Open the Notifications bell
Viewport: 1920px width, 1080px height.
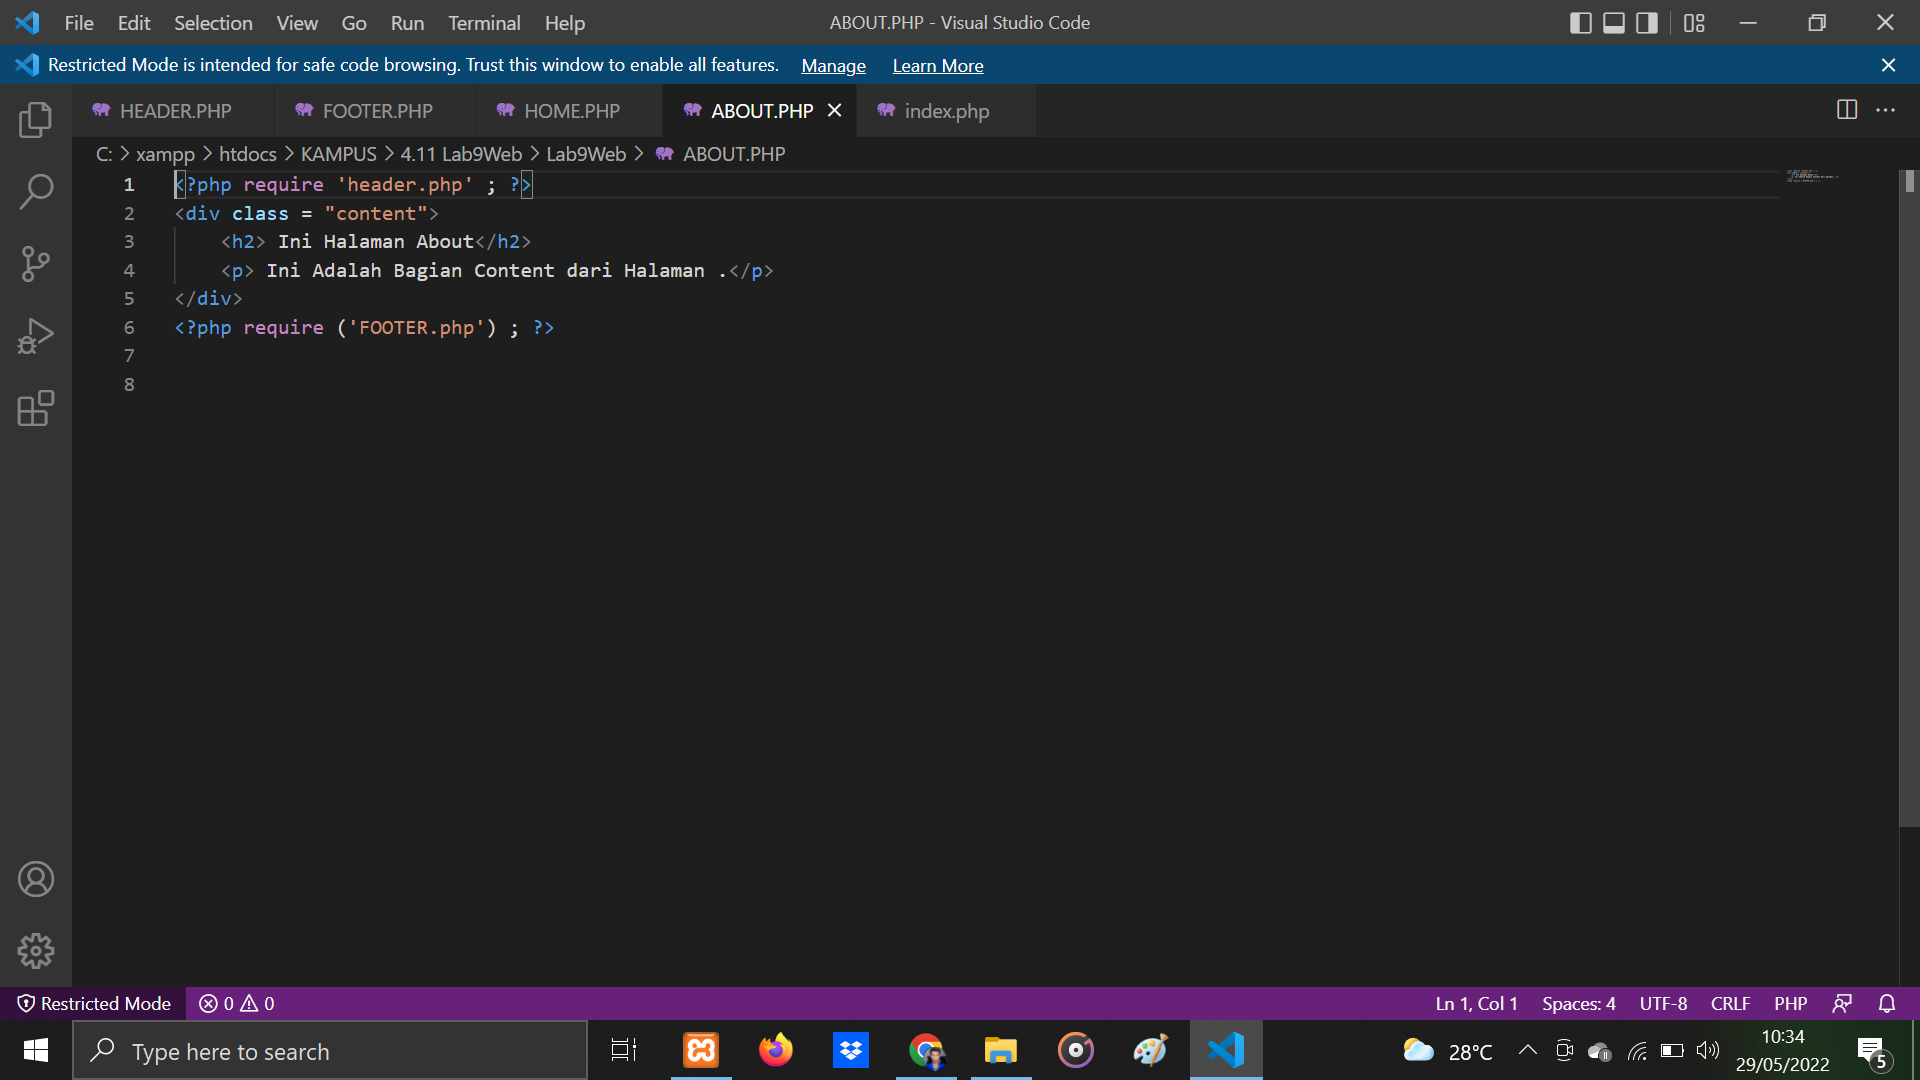pos(1888,1003)
